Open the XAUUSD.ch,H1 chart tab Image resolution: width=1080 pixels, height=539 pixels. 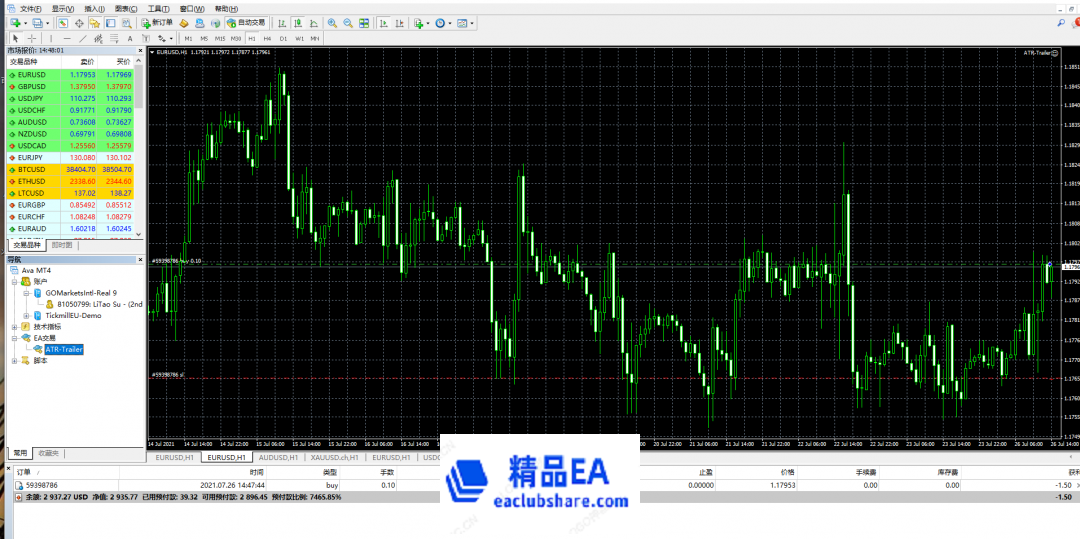point(334,457)
